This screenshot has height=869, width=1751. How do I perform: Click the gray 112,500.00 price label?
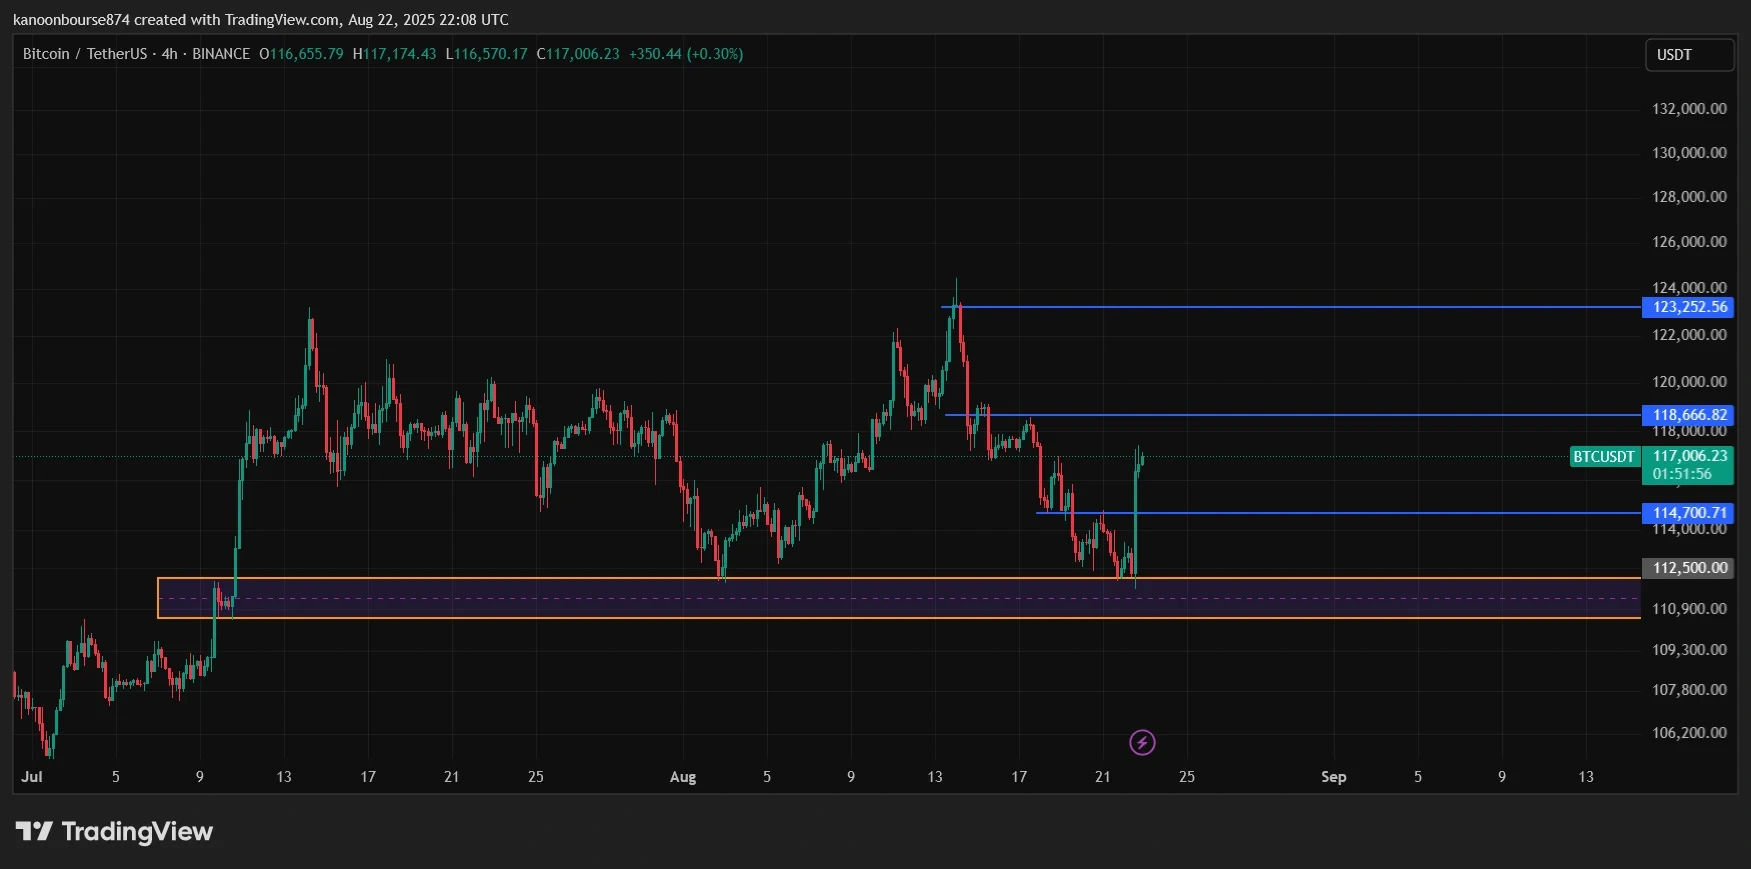pos(1688,568)
